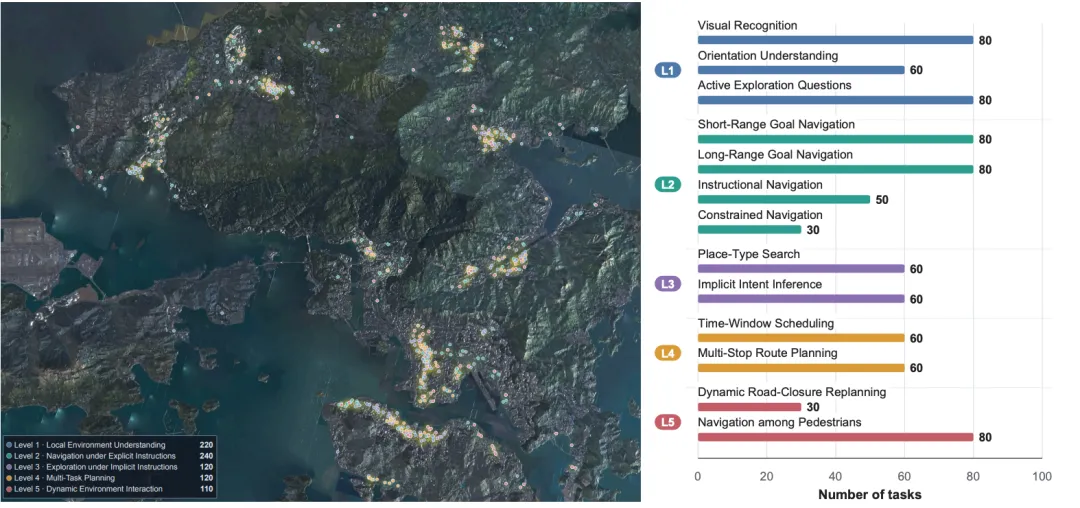The width and height of the screenshot is (1080, 508).
Task: Click the orange Multi-Stop Route Planning bar
Action: (x=801, y=368)
